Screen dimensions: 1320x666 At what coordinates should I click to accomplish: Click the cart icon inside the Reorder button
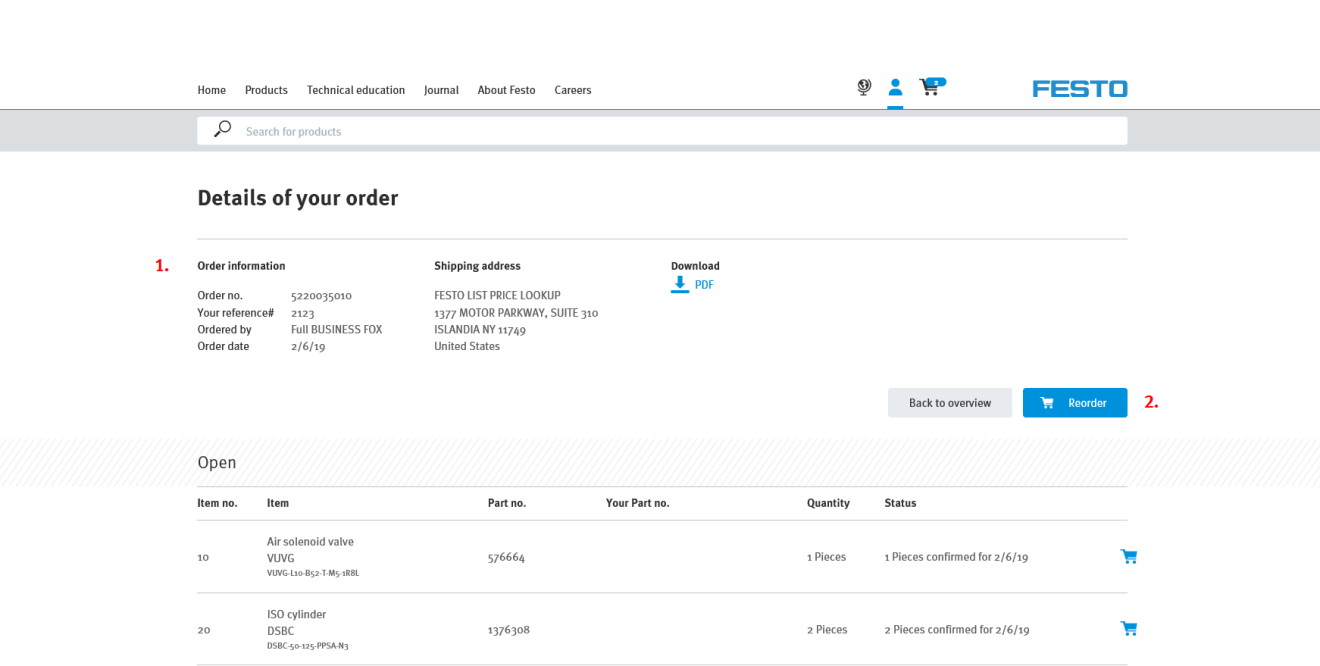(x=1047, y=402)
